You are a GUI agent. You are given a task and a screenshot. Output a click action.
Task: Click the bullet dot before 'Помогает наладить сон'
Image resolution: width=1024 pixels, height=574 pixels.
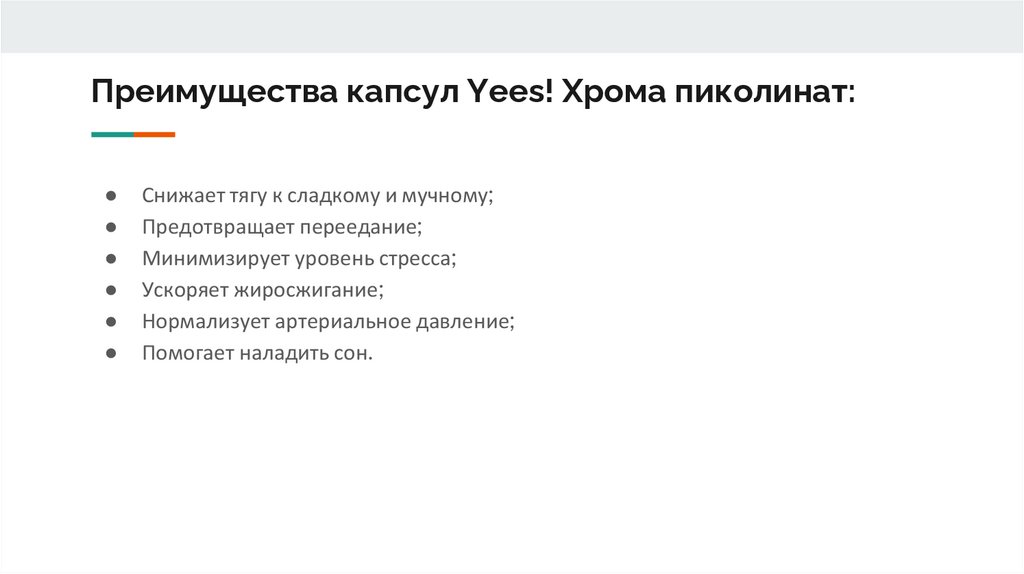coord(112,355)
